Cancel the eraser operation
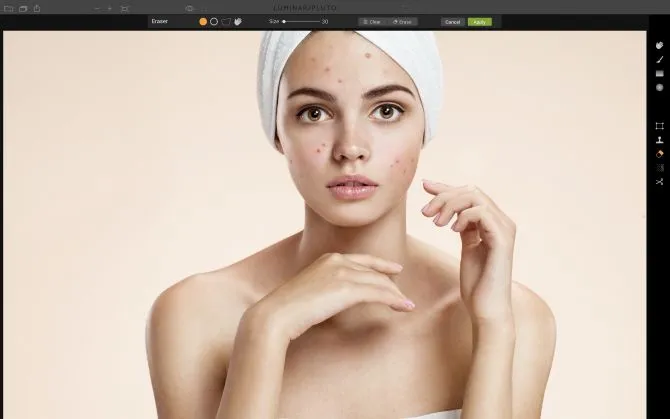Screen dimensions: 670x419 coord(452,21)
